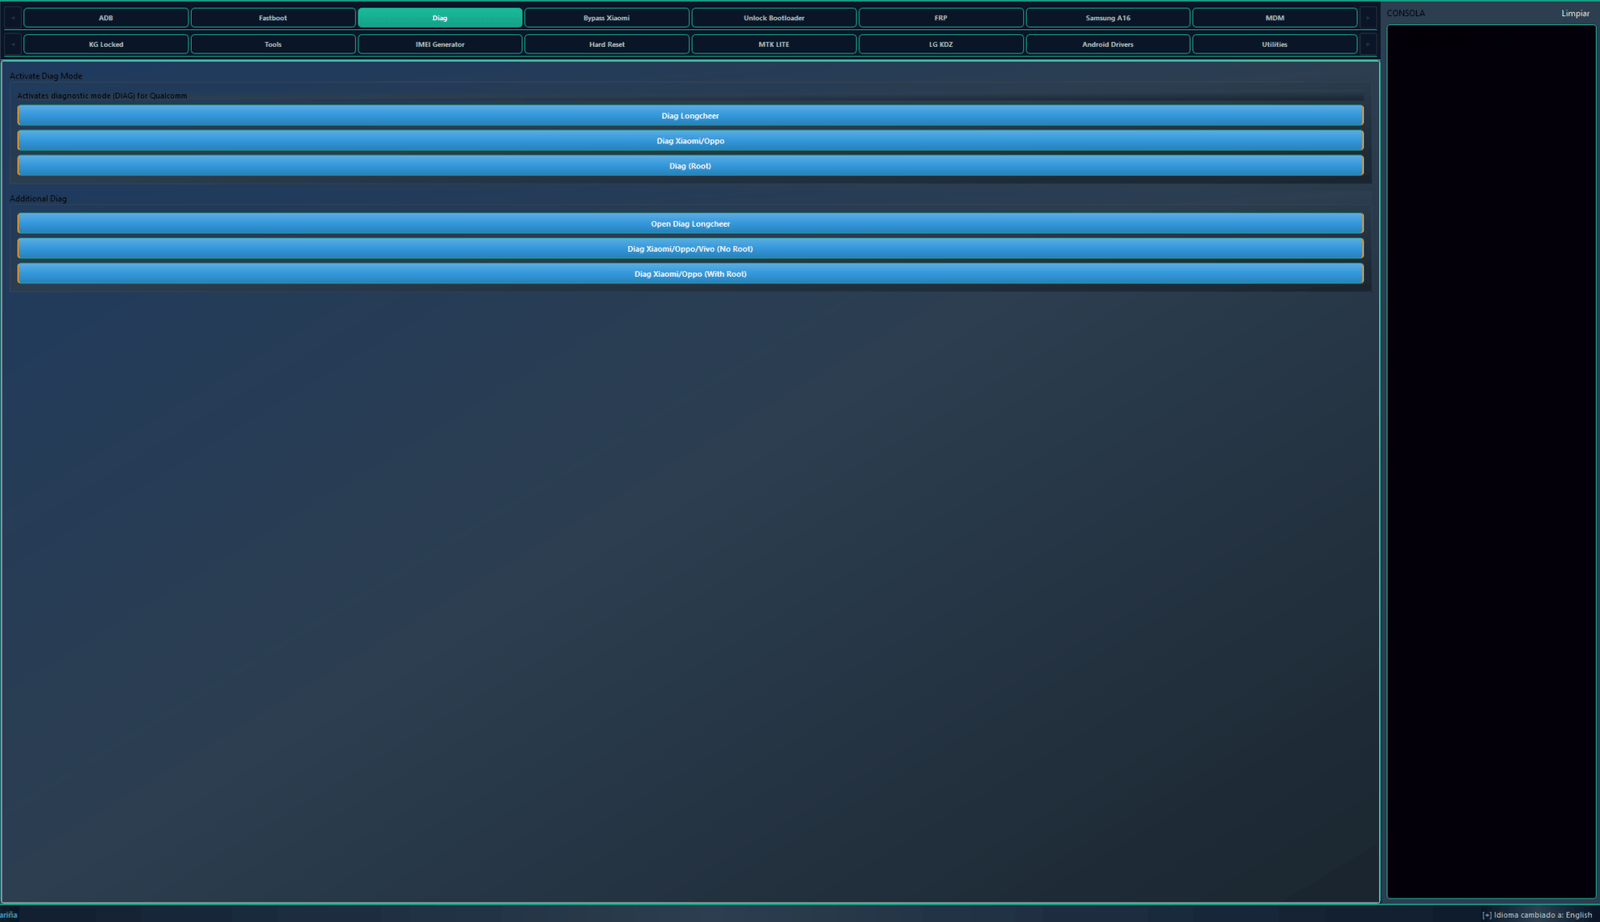Click the Diag Longcheer button
The width and height of the screenshot is (1600, 922).
690,116
